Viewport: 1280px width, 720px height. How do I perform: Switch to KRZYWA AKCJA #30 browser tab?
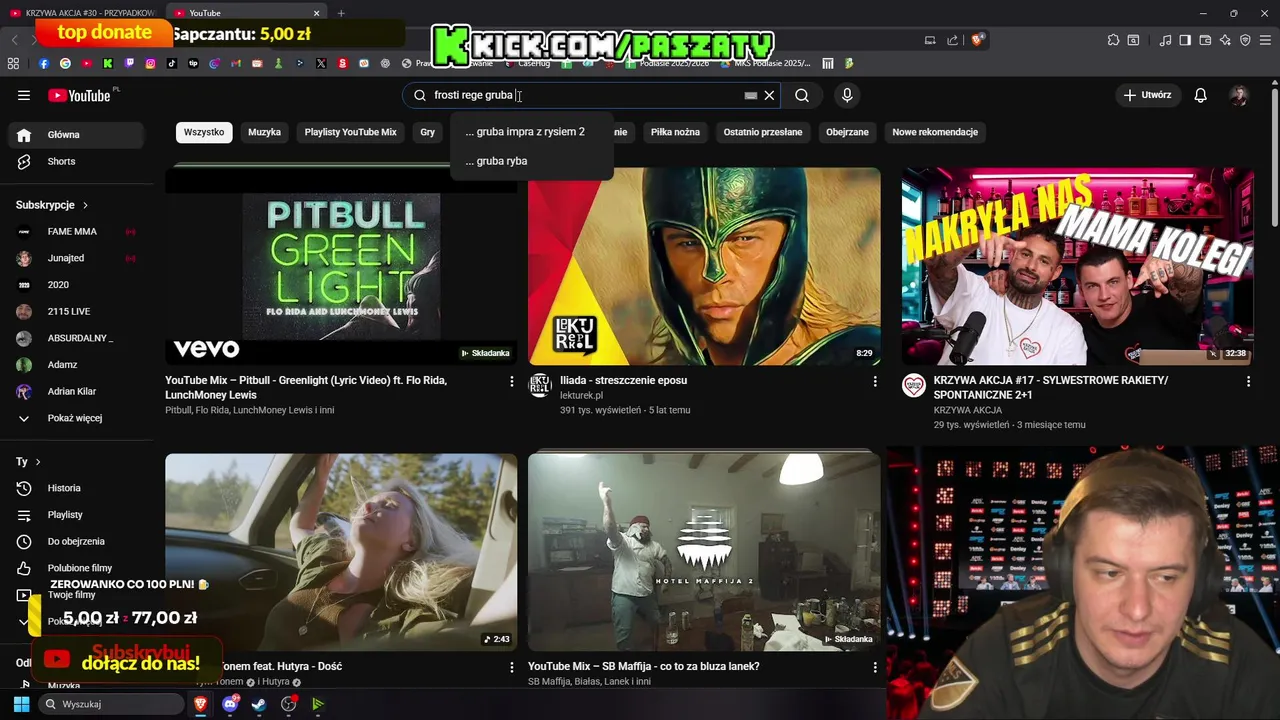(82, 13)
